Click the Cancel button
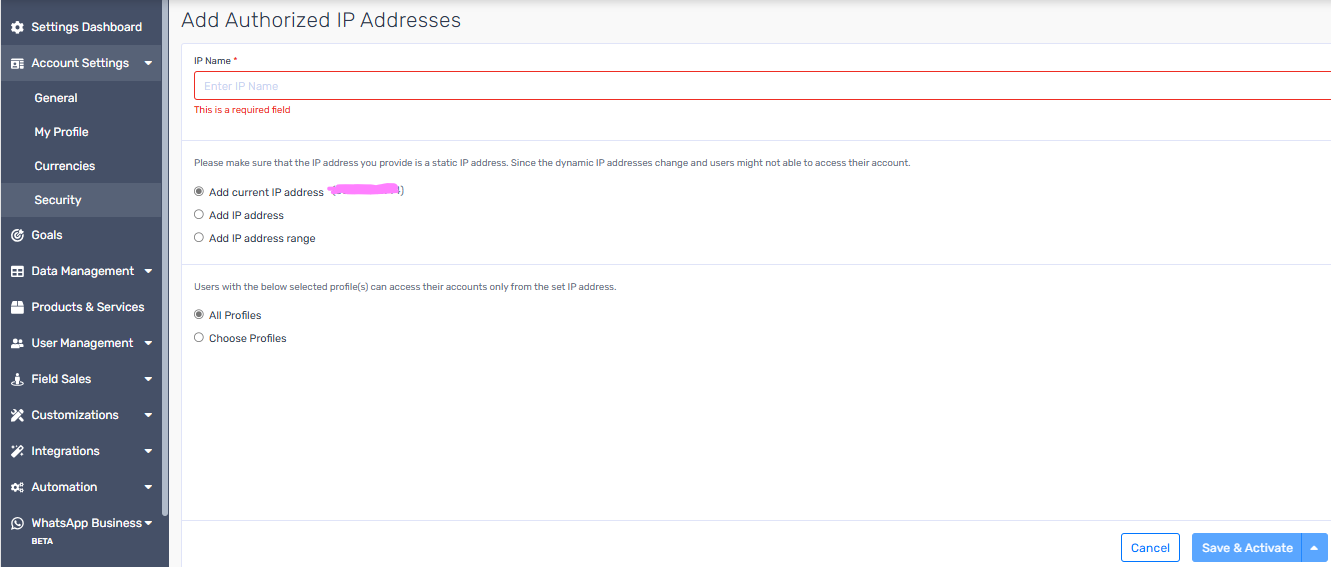The image size is (1331, 567). pos(1150,548)
